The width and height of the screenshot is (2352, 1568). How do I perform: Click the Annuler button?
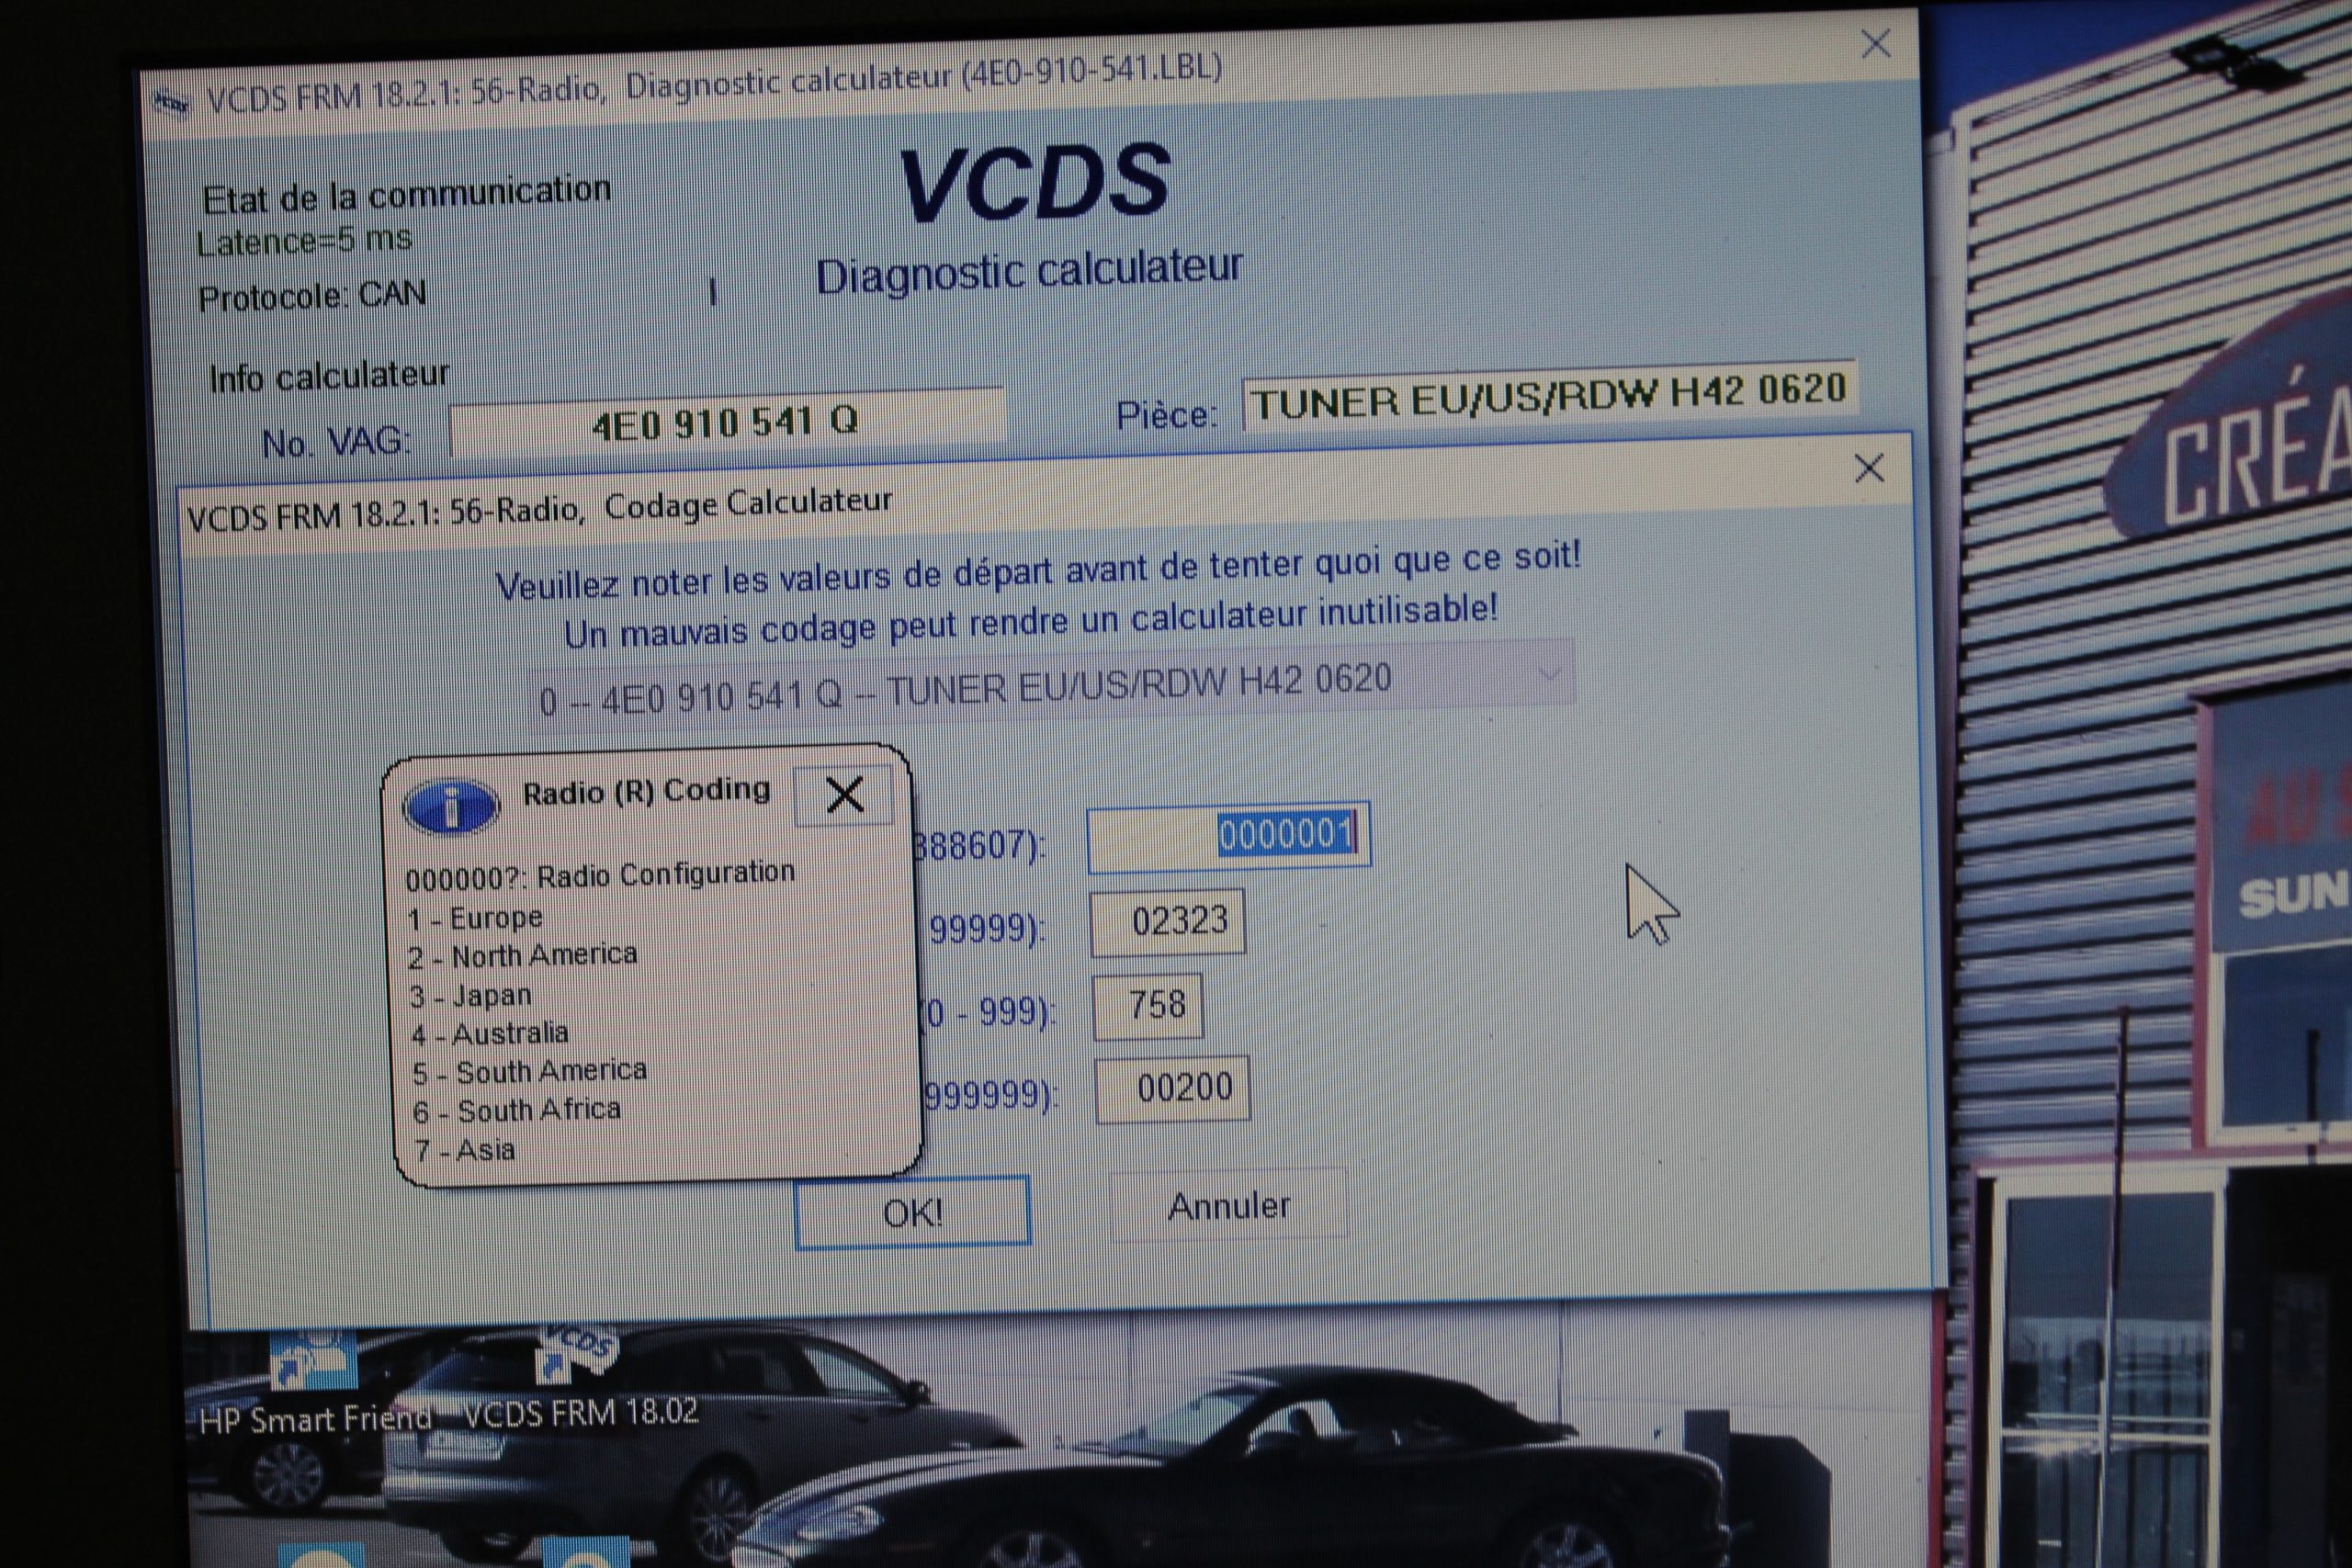(1228, 1205)
